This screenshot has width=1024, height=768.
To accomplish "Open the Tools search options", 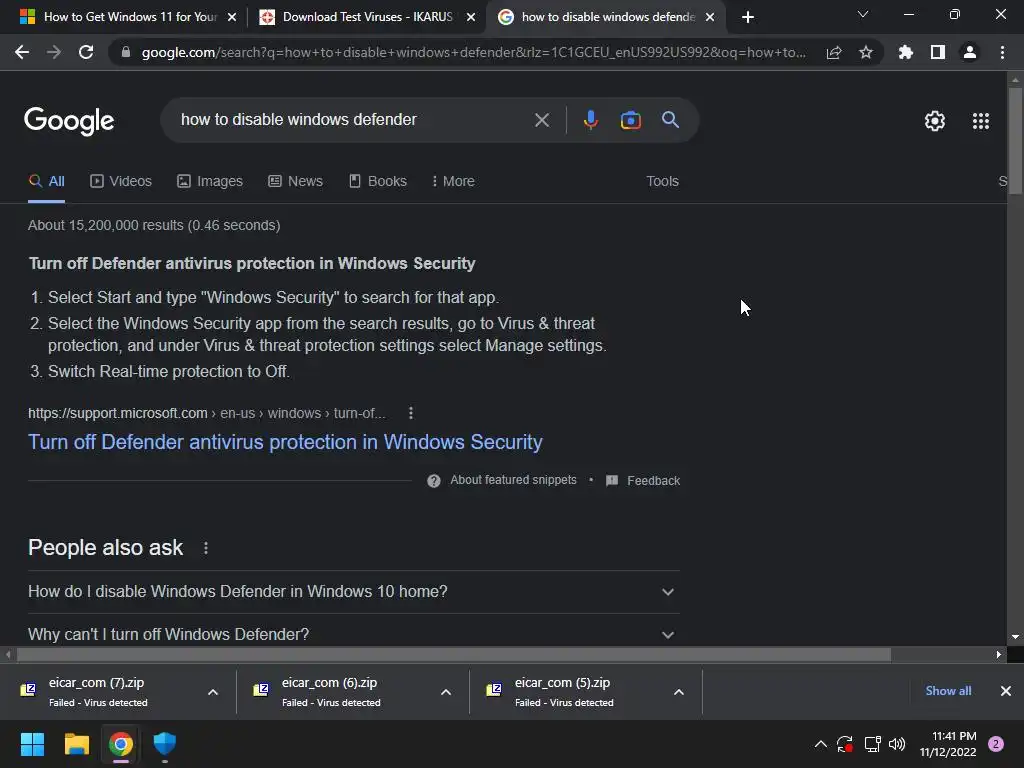I will 662,181.
